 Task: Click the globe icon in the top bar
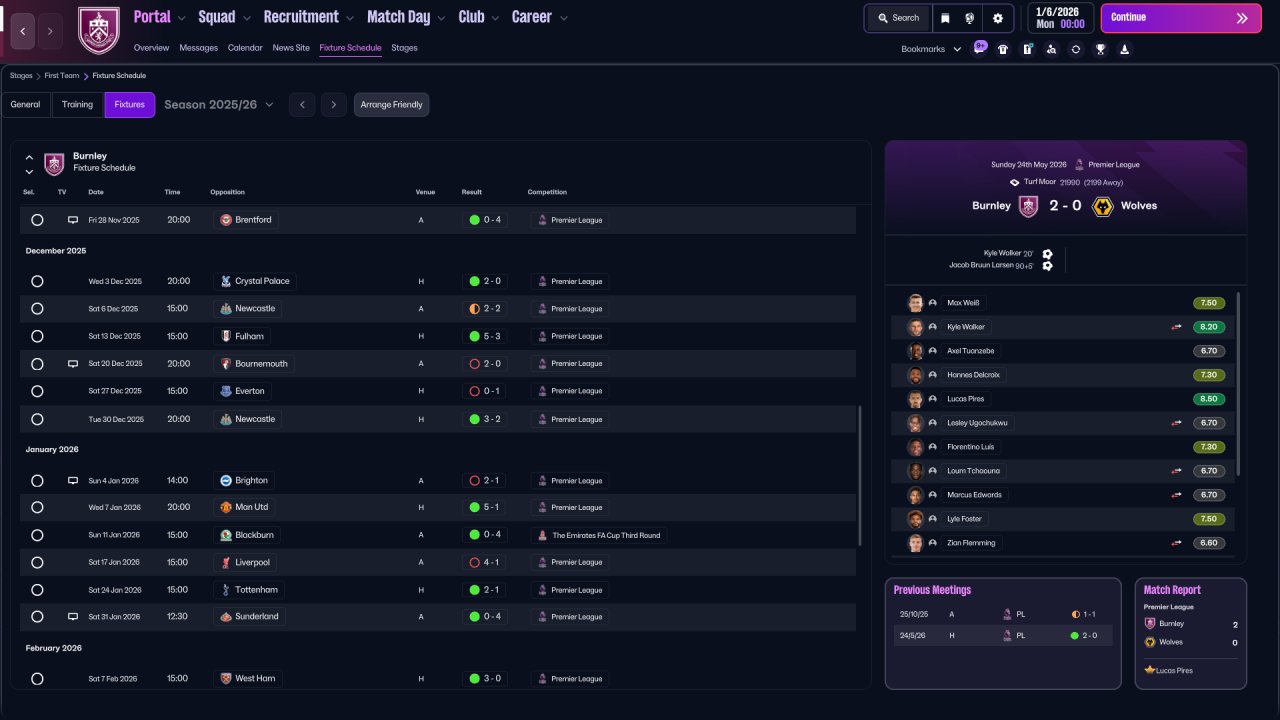pos(969,18)
